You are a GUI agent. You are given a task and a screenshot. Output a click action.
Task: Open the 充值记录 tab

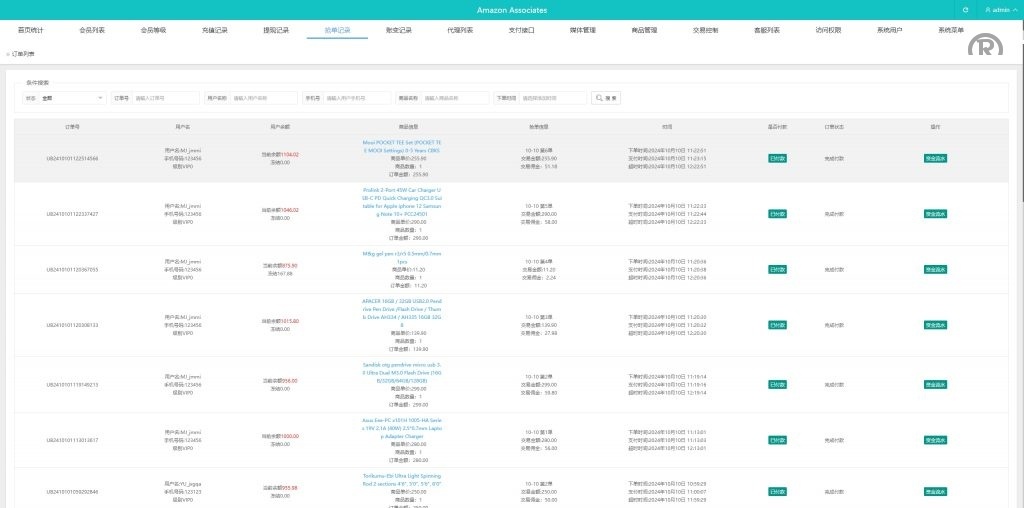pyautogui.click(x=215, y=31)
